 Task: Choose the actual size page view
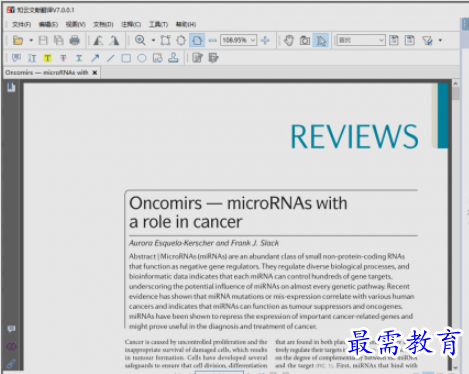pos(165,40)
